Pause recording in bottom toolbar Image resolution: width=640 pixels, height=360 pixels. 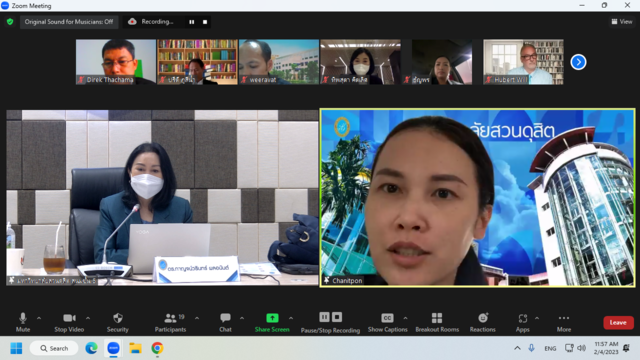[324, 317]
